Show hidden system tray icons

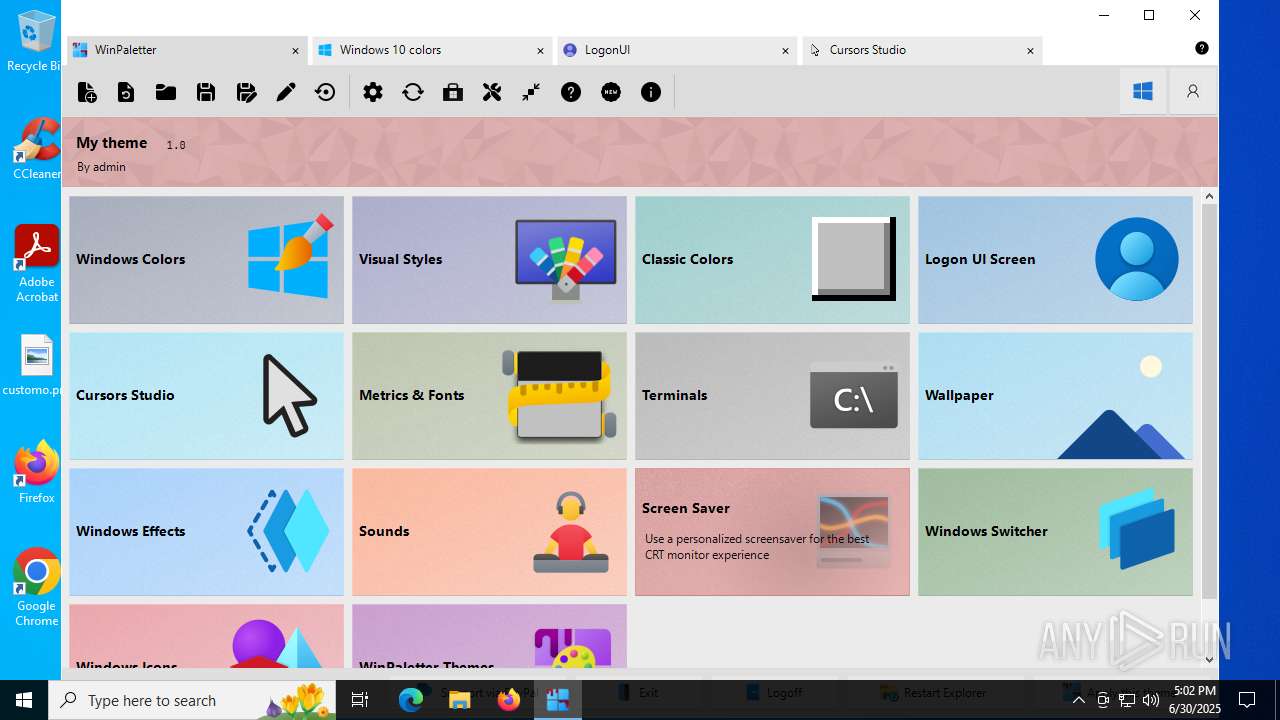tap(1078, 700)
